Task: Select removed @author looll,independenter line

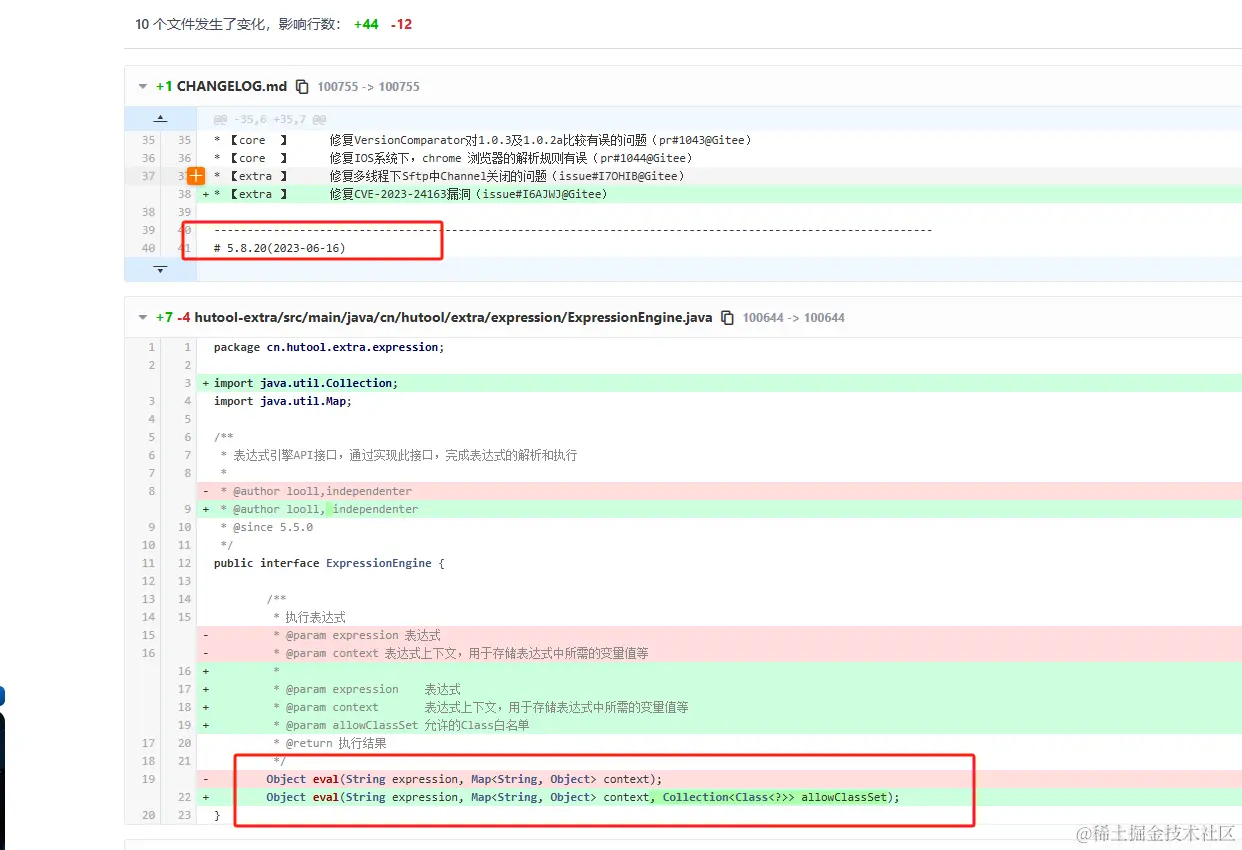Action: [315, 491]
